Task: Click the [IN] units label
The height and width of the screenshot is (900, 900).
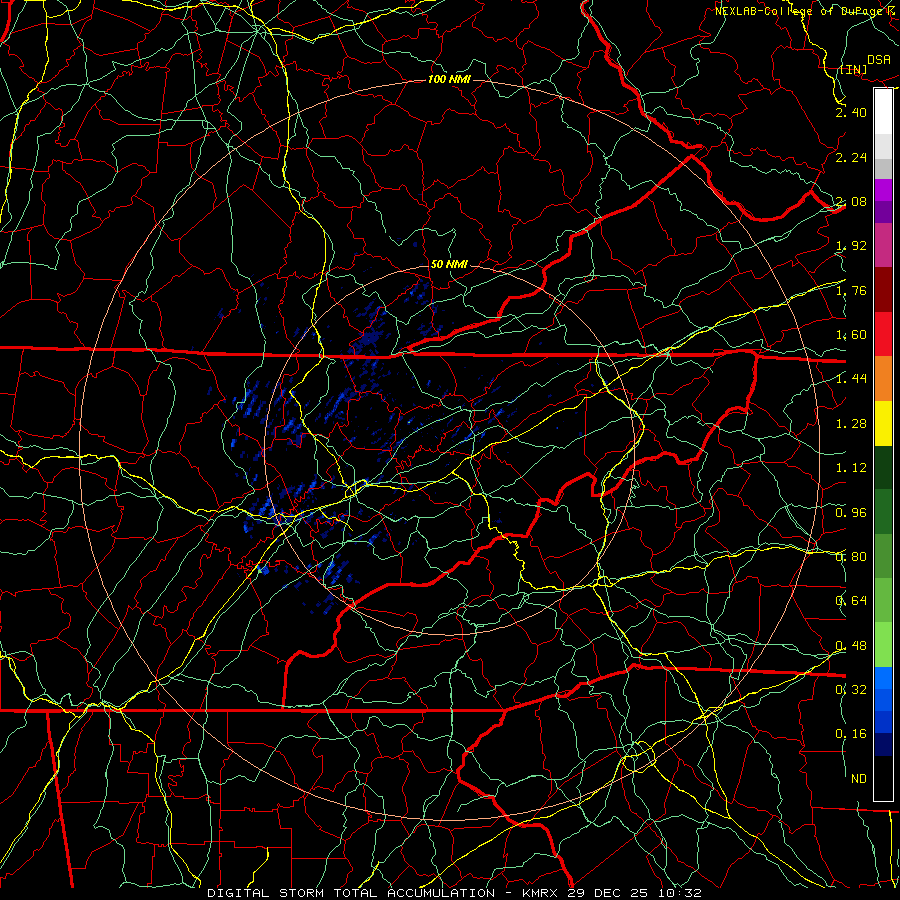Action: coord(853,69)
